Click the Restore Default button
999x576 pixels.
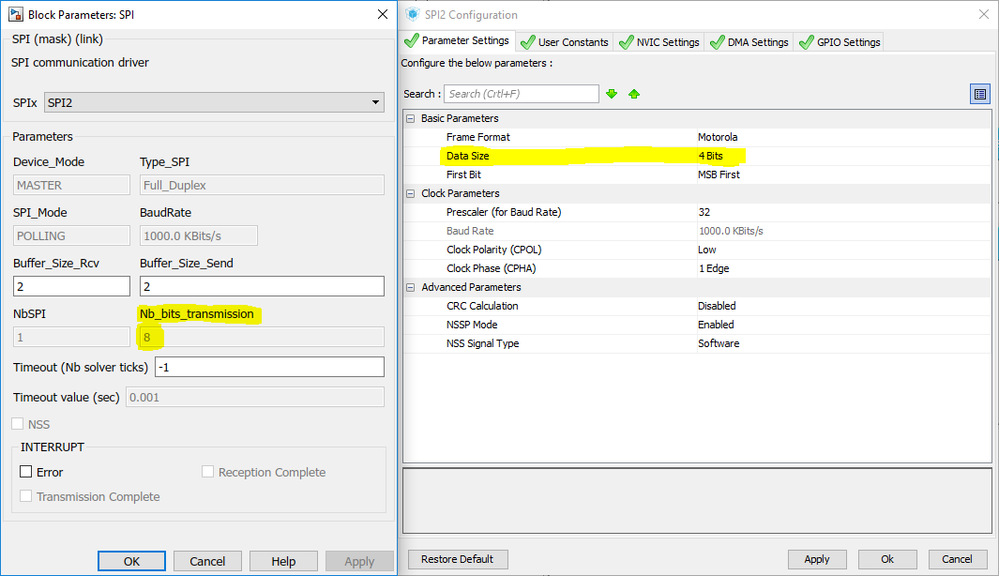point(457,559)
